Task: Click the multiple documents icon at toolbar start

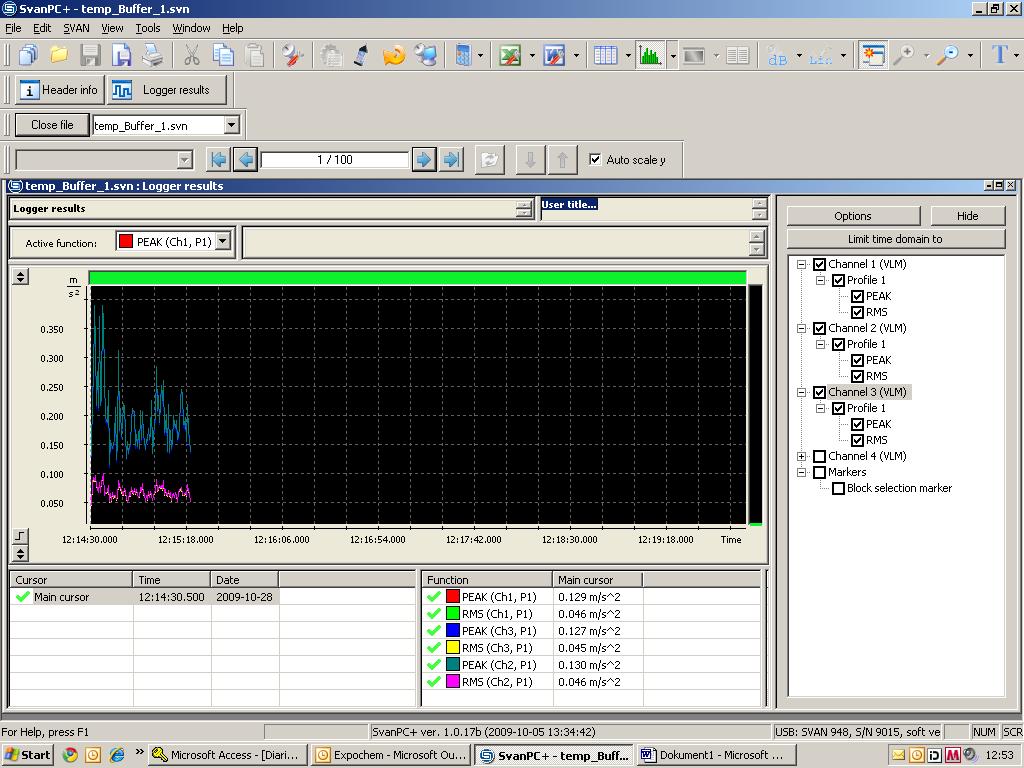Action: (28, 56)
